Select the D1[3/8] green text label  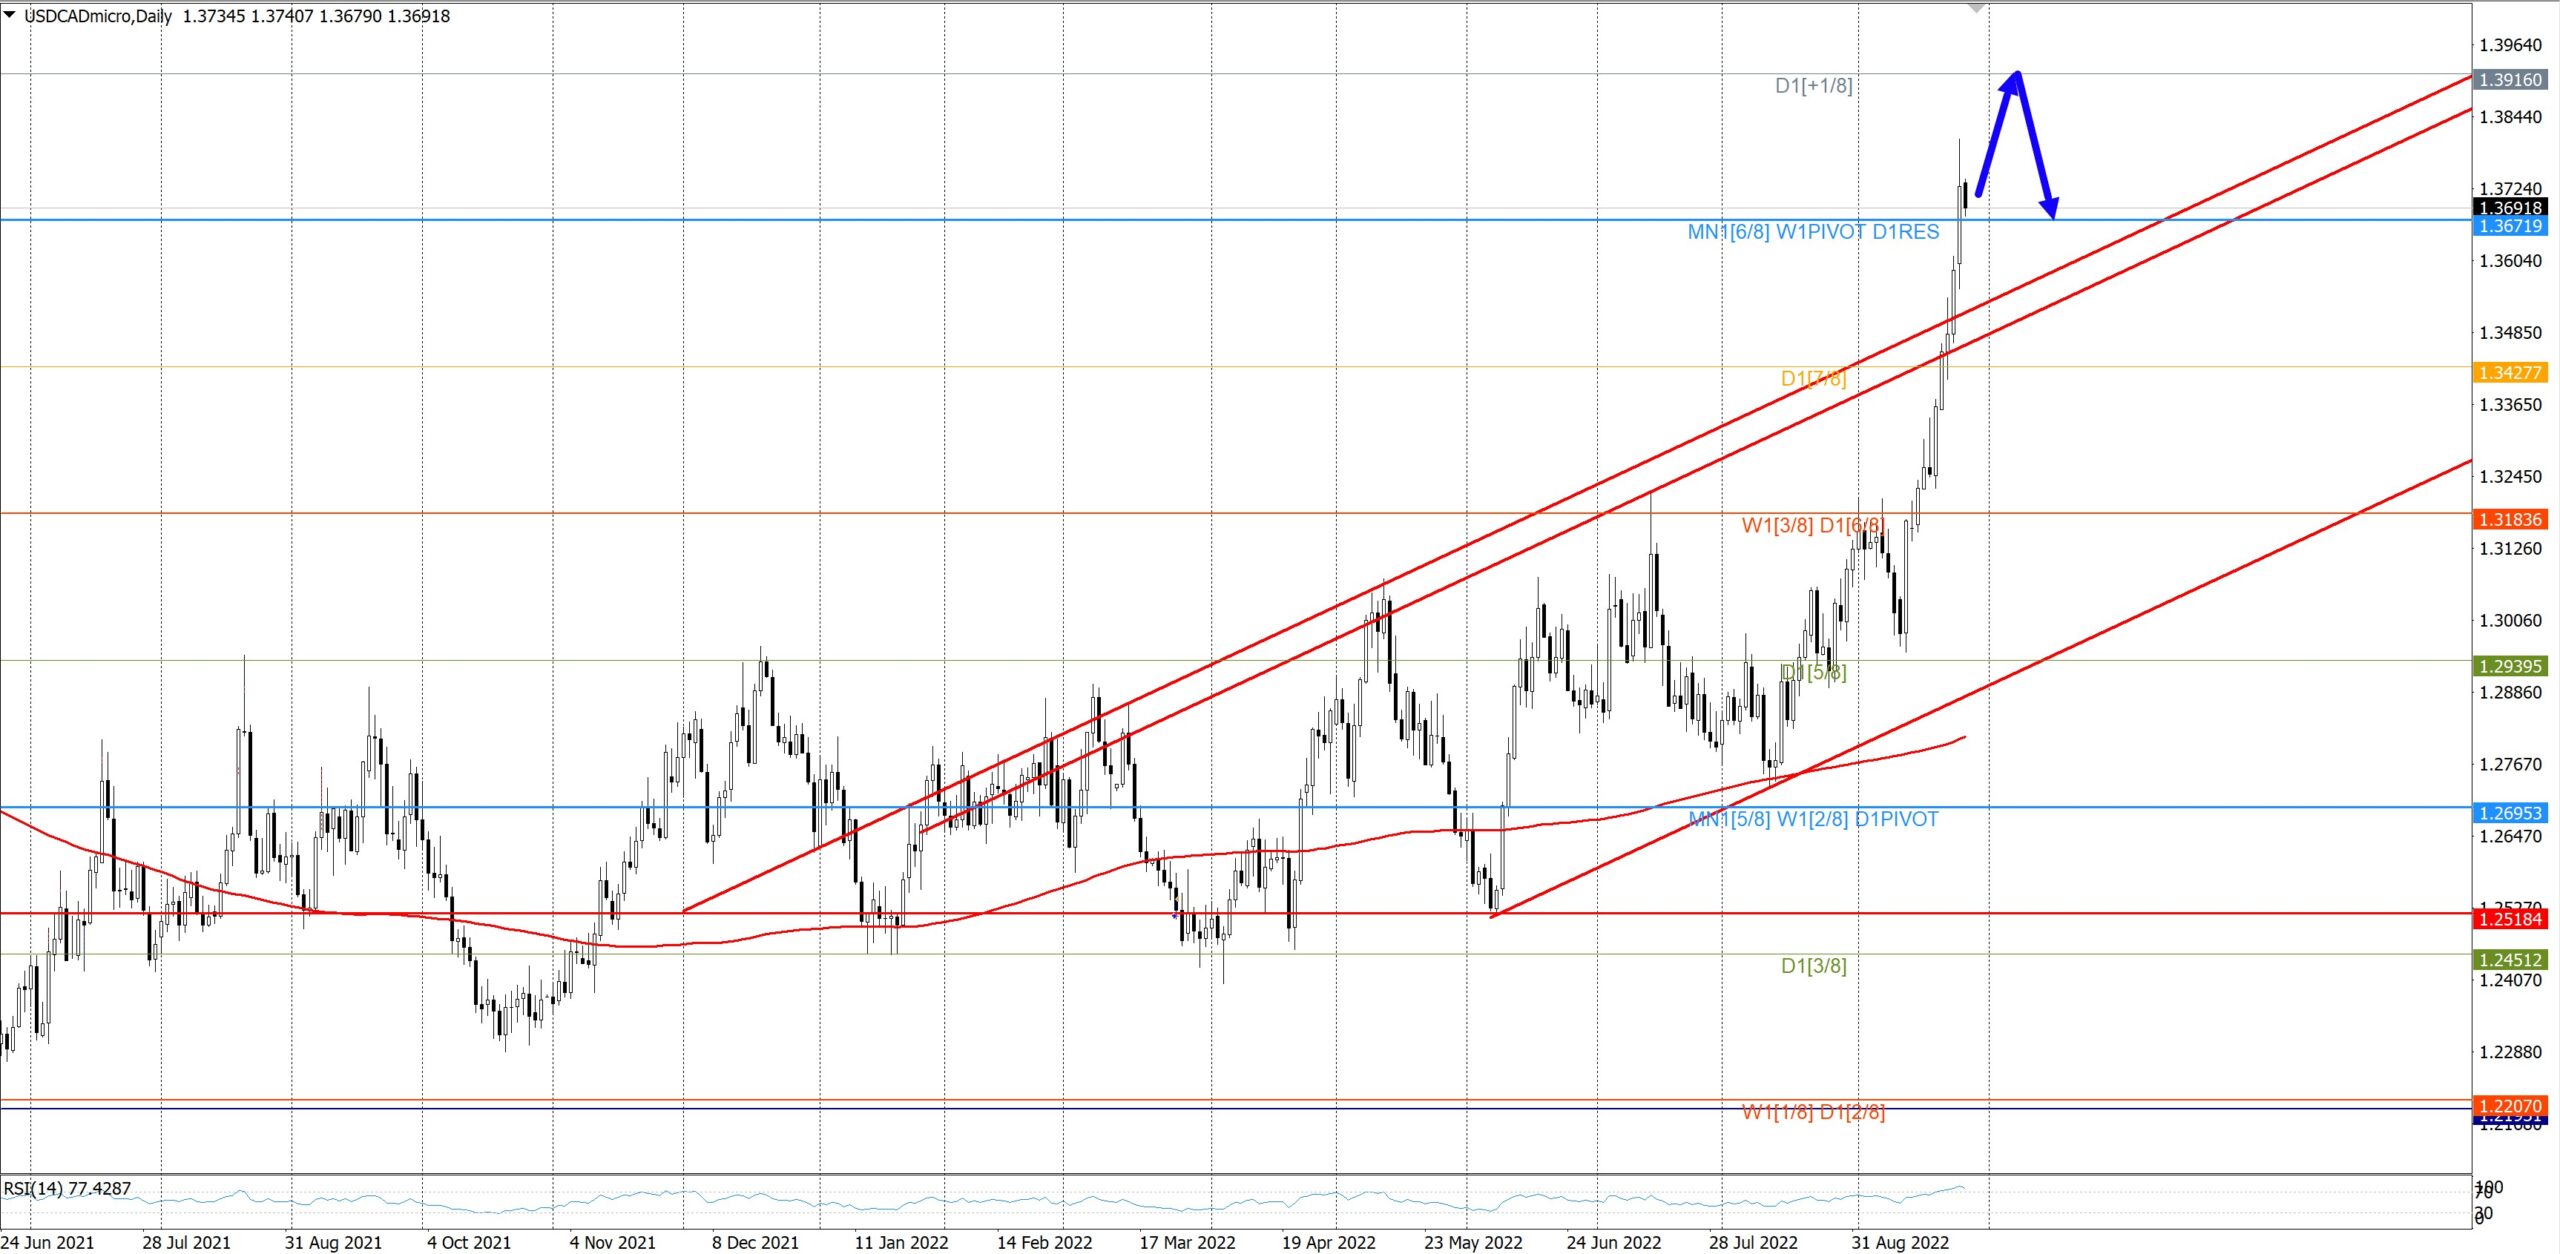1813,966
